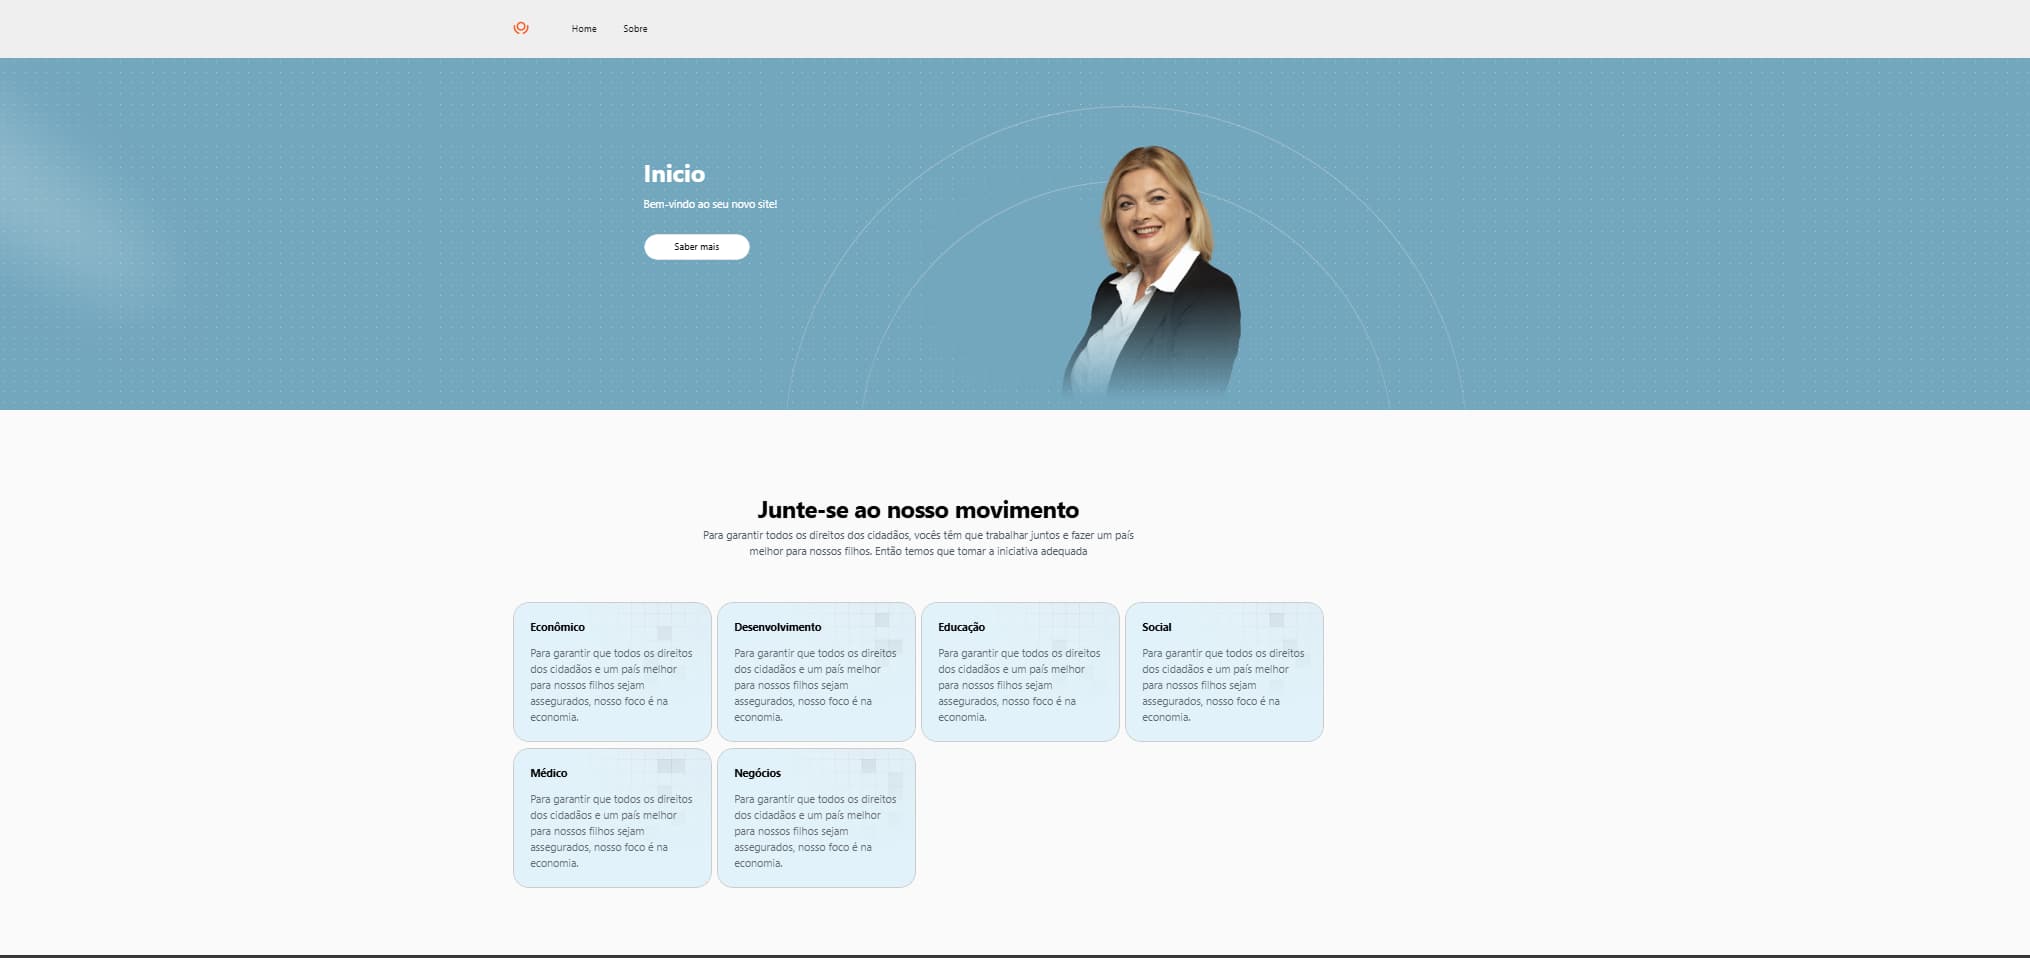The height and width of the screenshot is (958, 2030).
Task: Go to the Sobre page
Action: click(x=635, y=29)
